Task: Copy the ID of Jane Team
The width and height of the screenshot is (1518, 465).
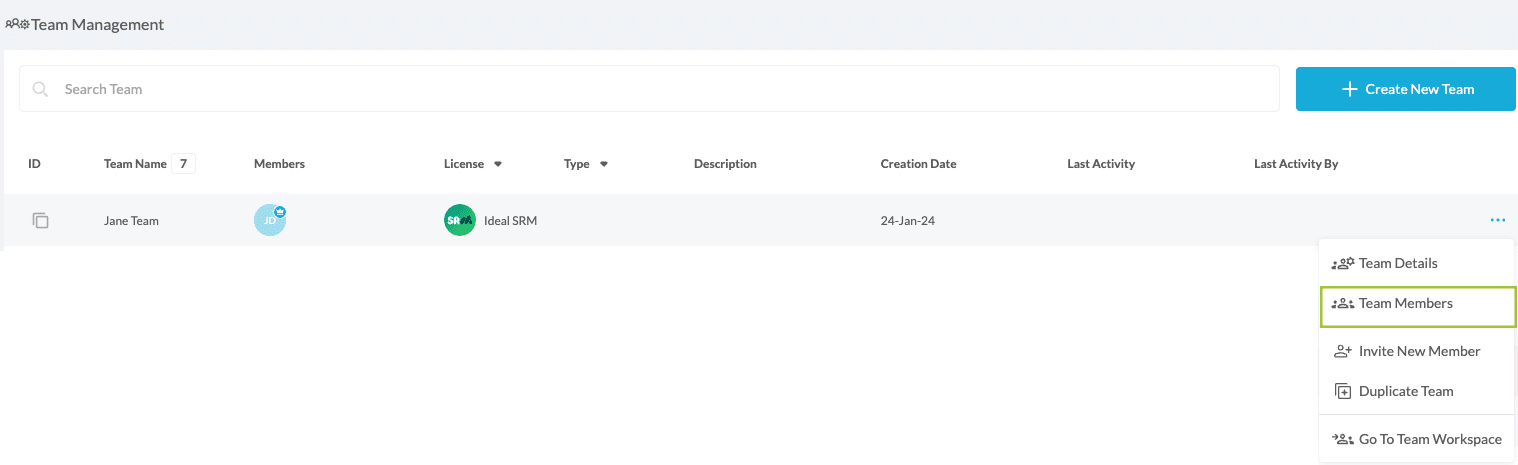Action: 40,221
